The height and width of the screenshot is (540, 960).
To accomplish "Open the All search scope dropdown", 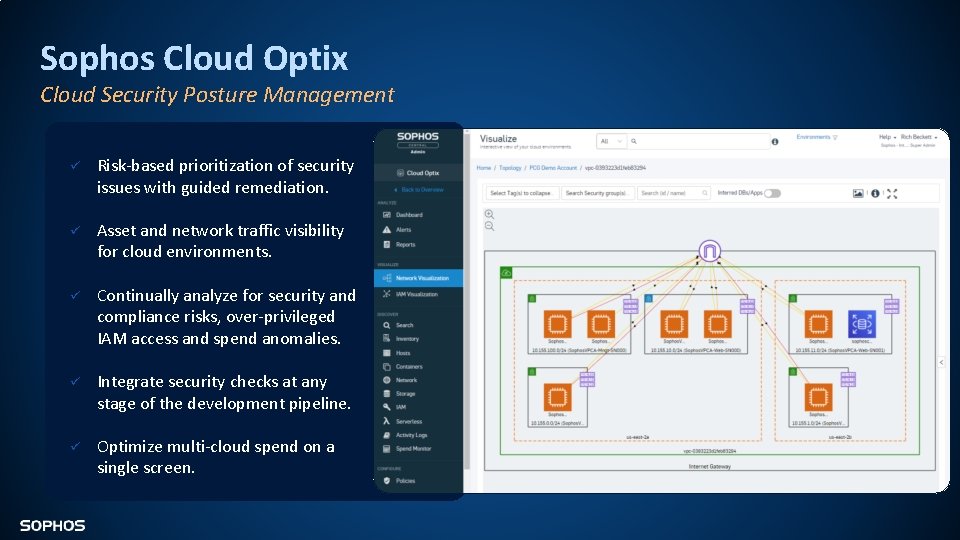I will (x=611, y=141).
